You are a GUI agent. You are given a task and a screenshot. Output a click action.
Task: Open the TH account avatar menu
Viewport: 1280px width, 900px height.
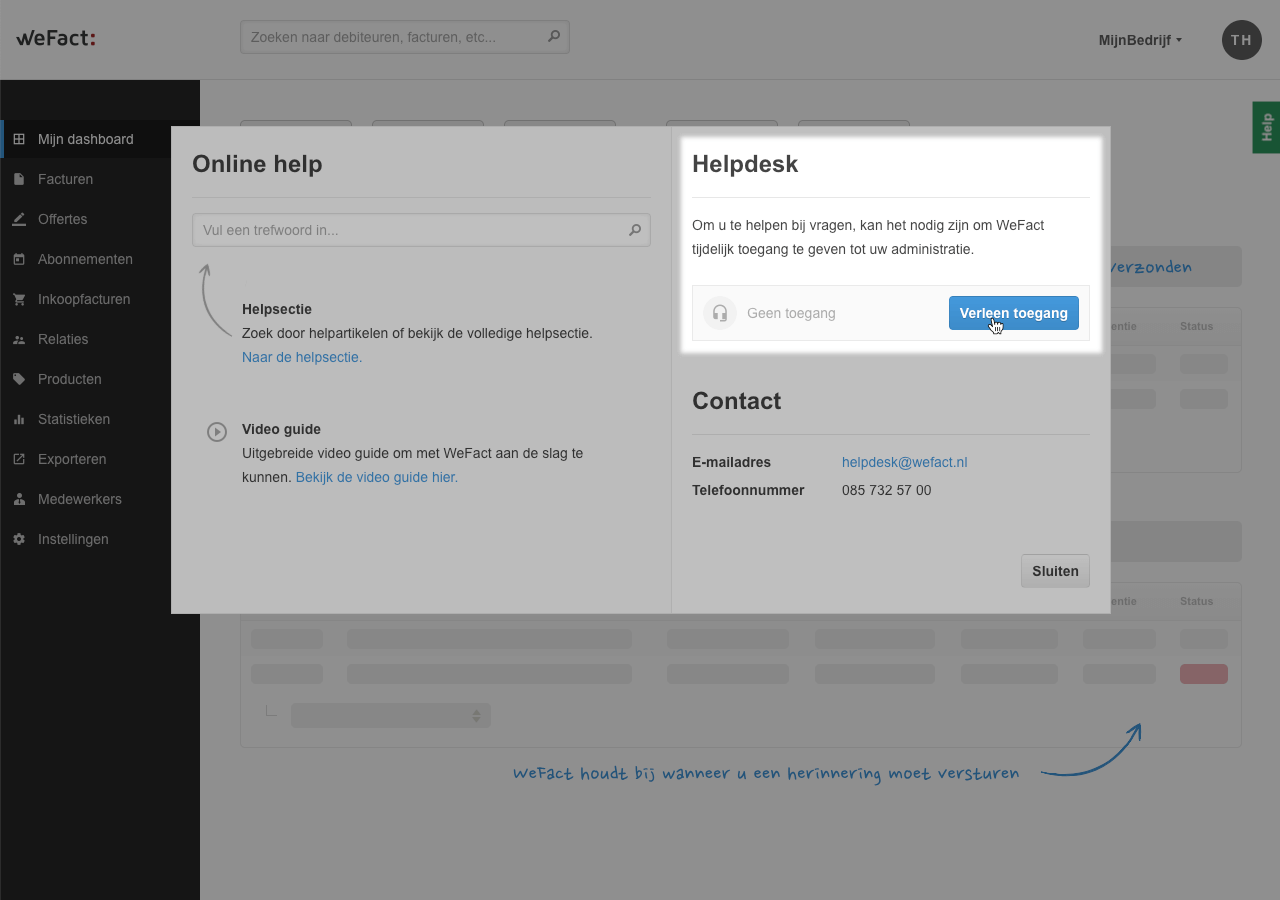click(x=1241, y=40)
